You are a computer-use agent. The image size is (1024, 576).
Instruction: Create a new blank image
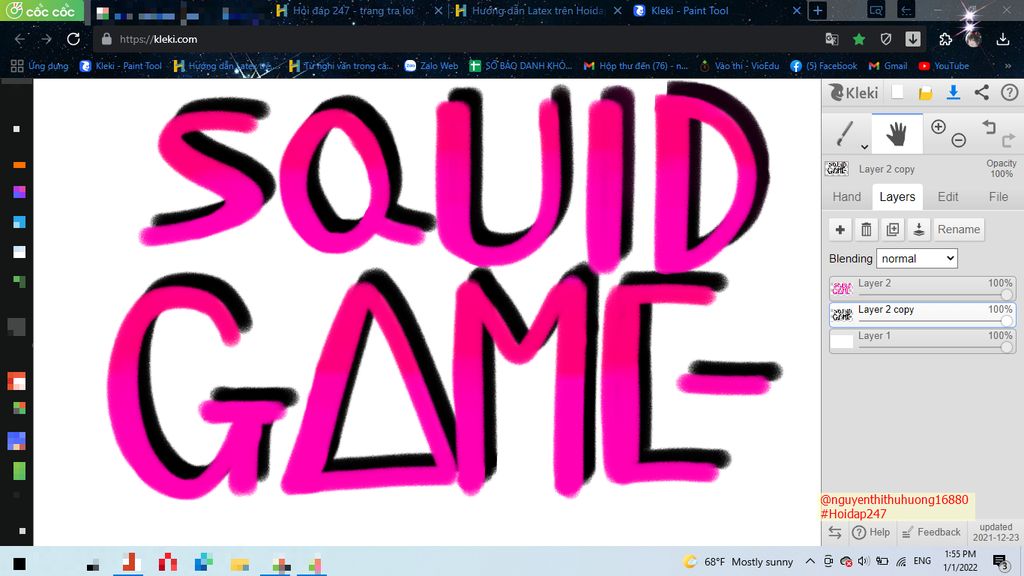[897, 92]
